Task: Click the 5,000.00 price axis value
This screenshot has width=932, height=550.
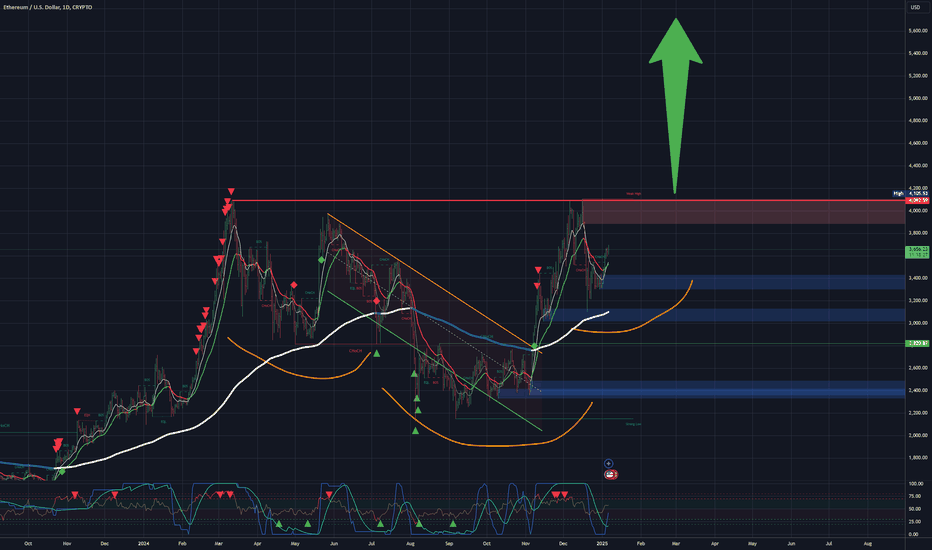Action: point(918,98)
